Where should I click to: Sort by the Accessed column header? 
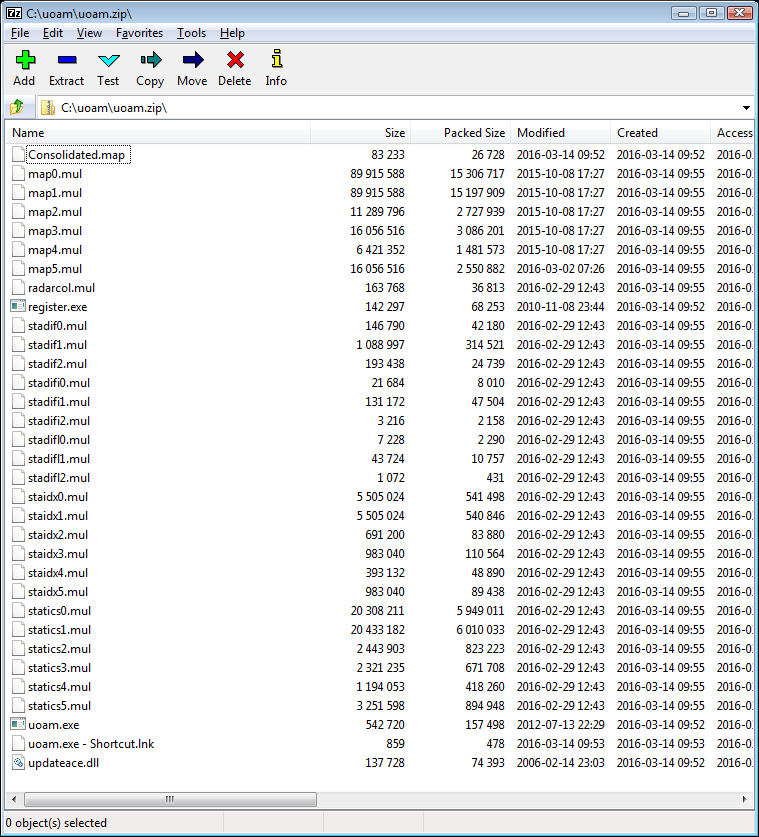[x=732, y=133]
